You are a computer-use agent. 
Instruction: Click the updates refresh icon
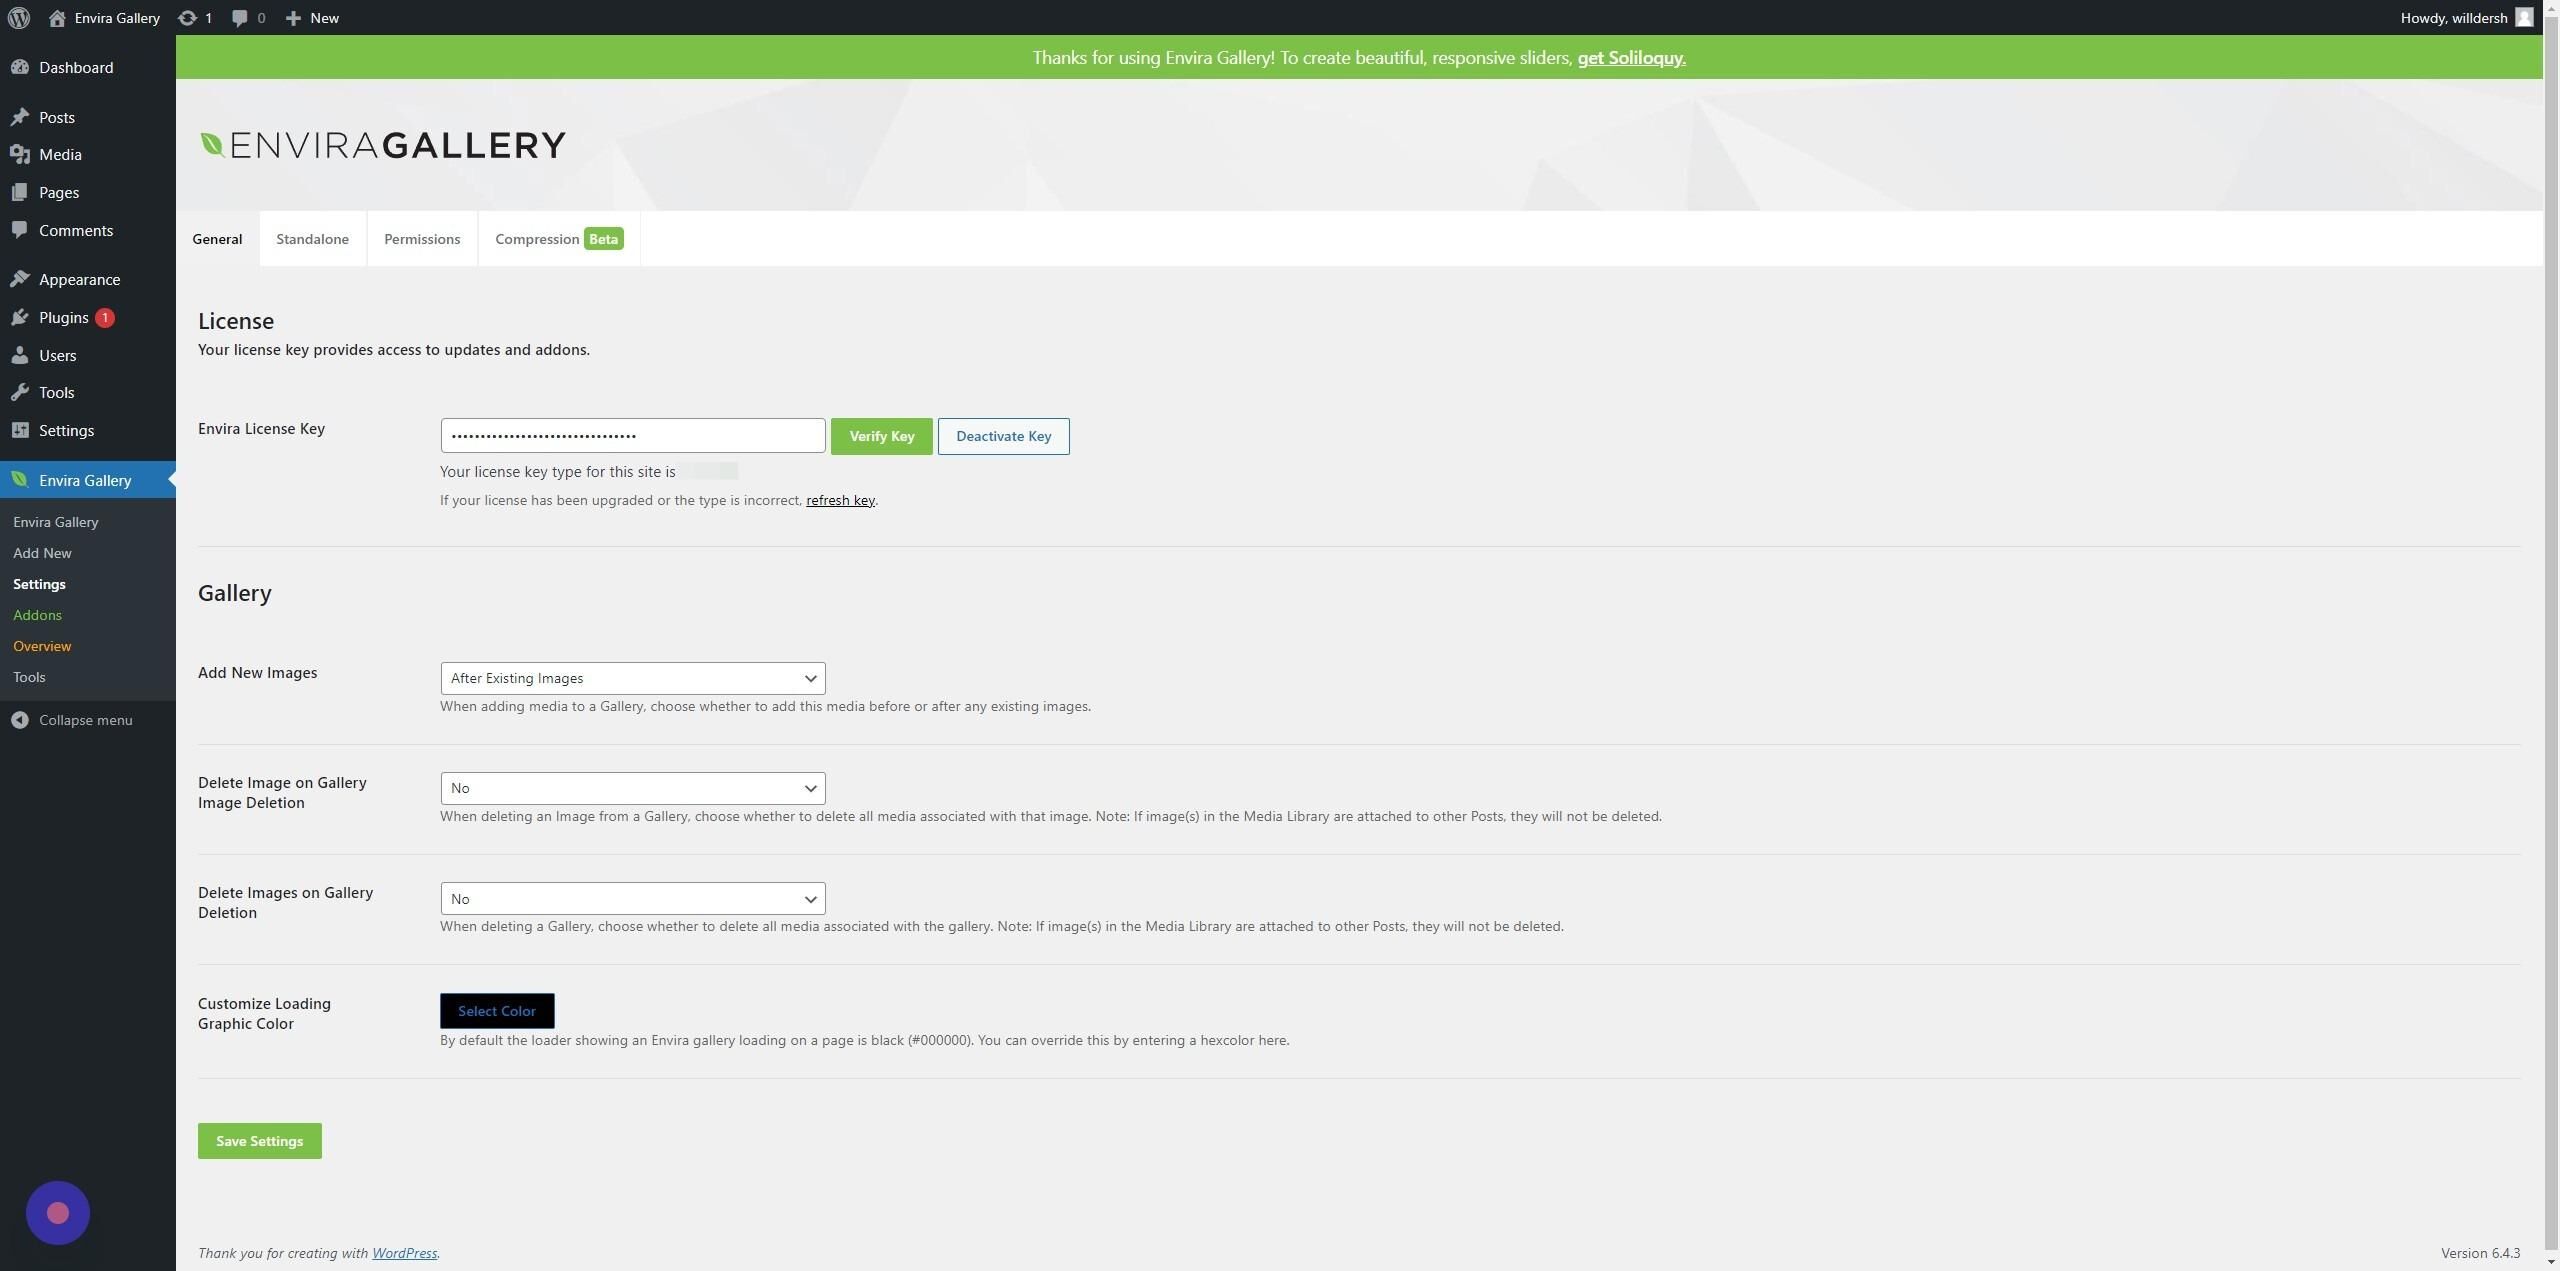click(x=187, y=18)
